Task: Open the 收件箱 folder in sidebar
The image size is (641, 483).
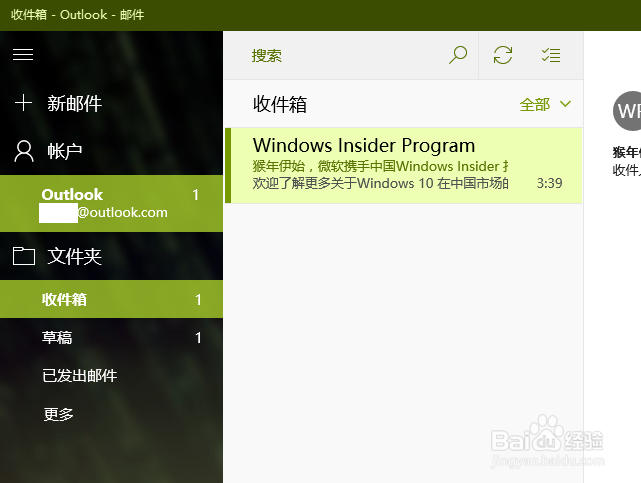Action: (x=111, y=299)
